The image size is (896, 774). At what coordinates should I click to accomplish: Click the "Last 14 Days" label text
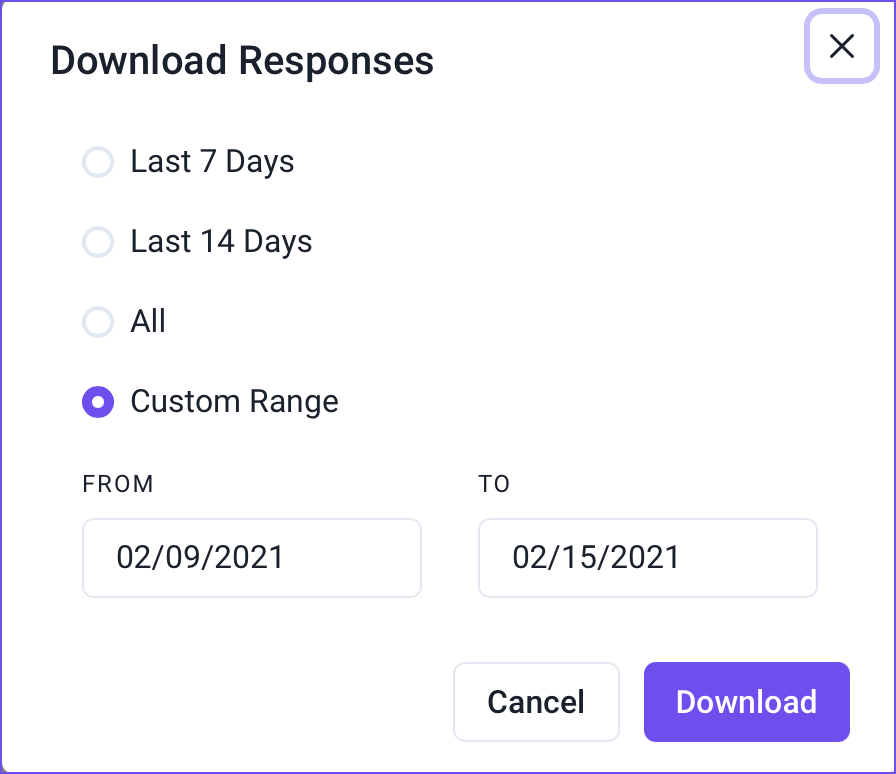[221, 242]
